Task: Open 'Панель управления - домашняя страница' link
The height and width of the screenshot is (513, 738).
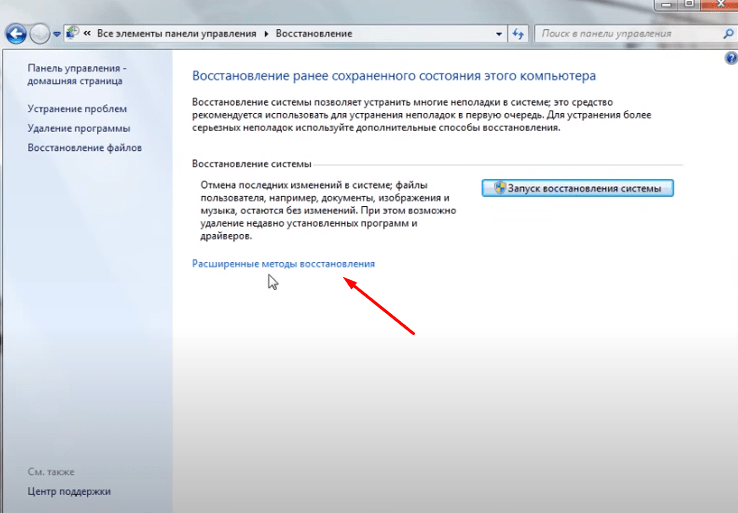Action: tap(75, 74)
